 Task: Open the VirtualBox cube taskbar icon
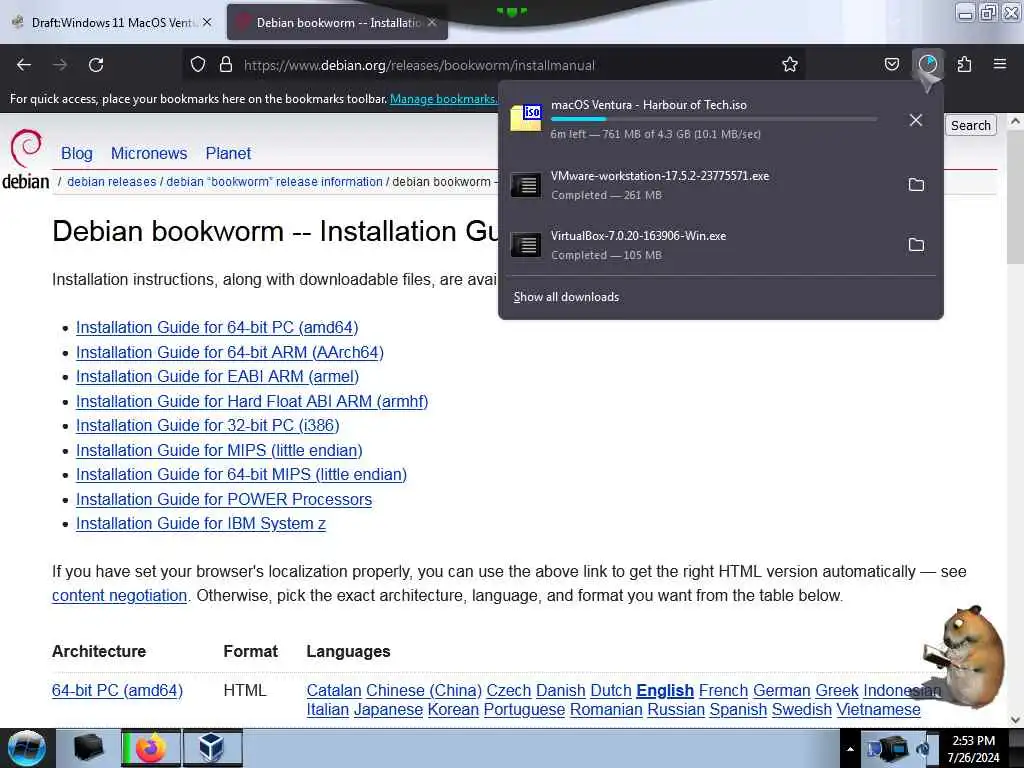(212, 748)
